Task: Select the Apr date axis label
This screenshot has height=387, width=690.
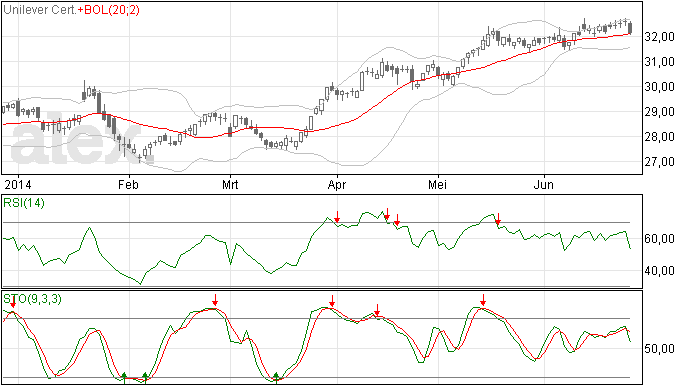Action: [x=337, y=184]
